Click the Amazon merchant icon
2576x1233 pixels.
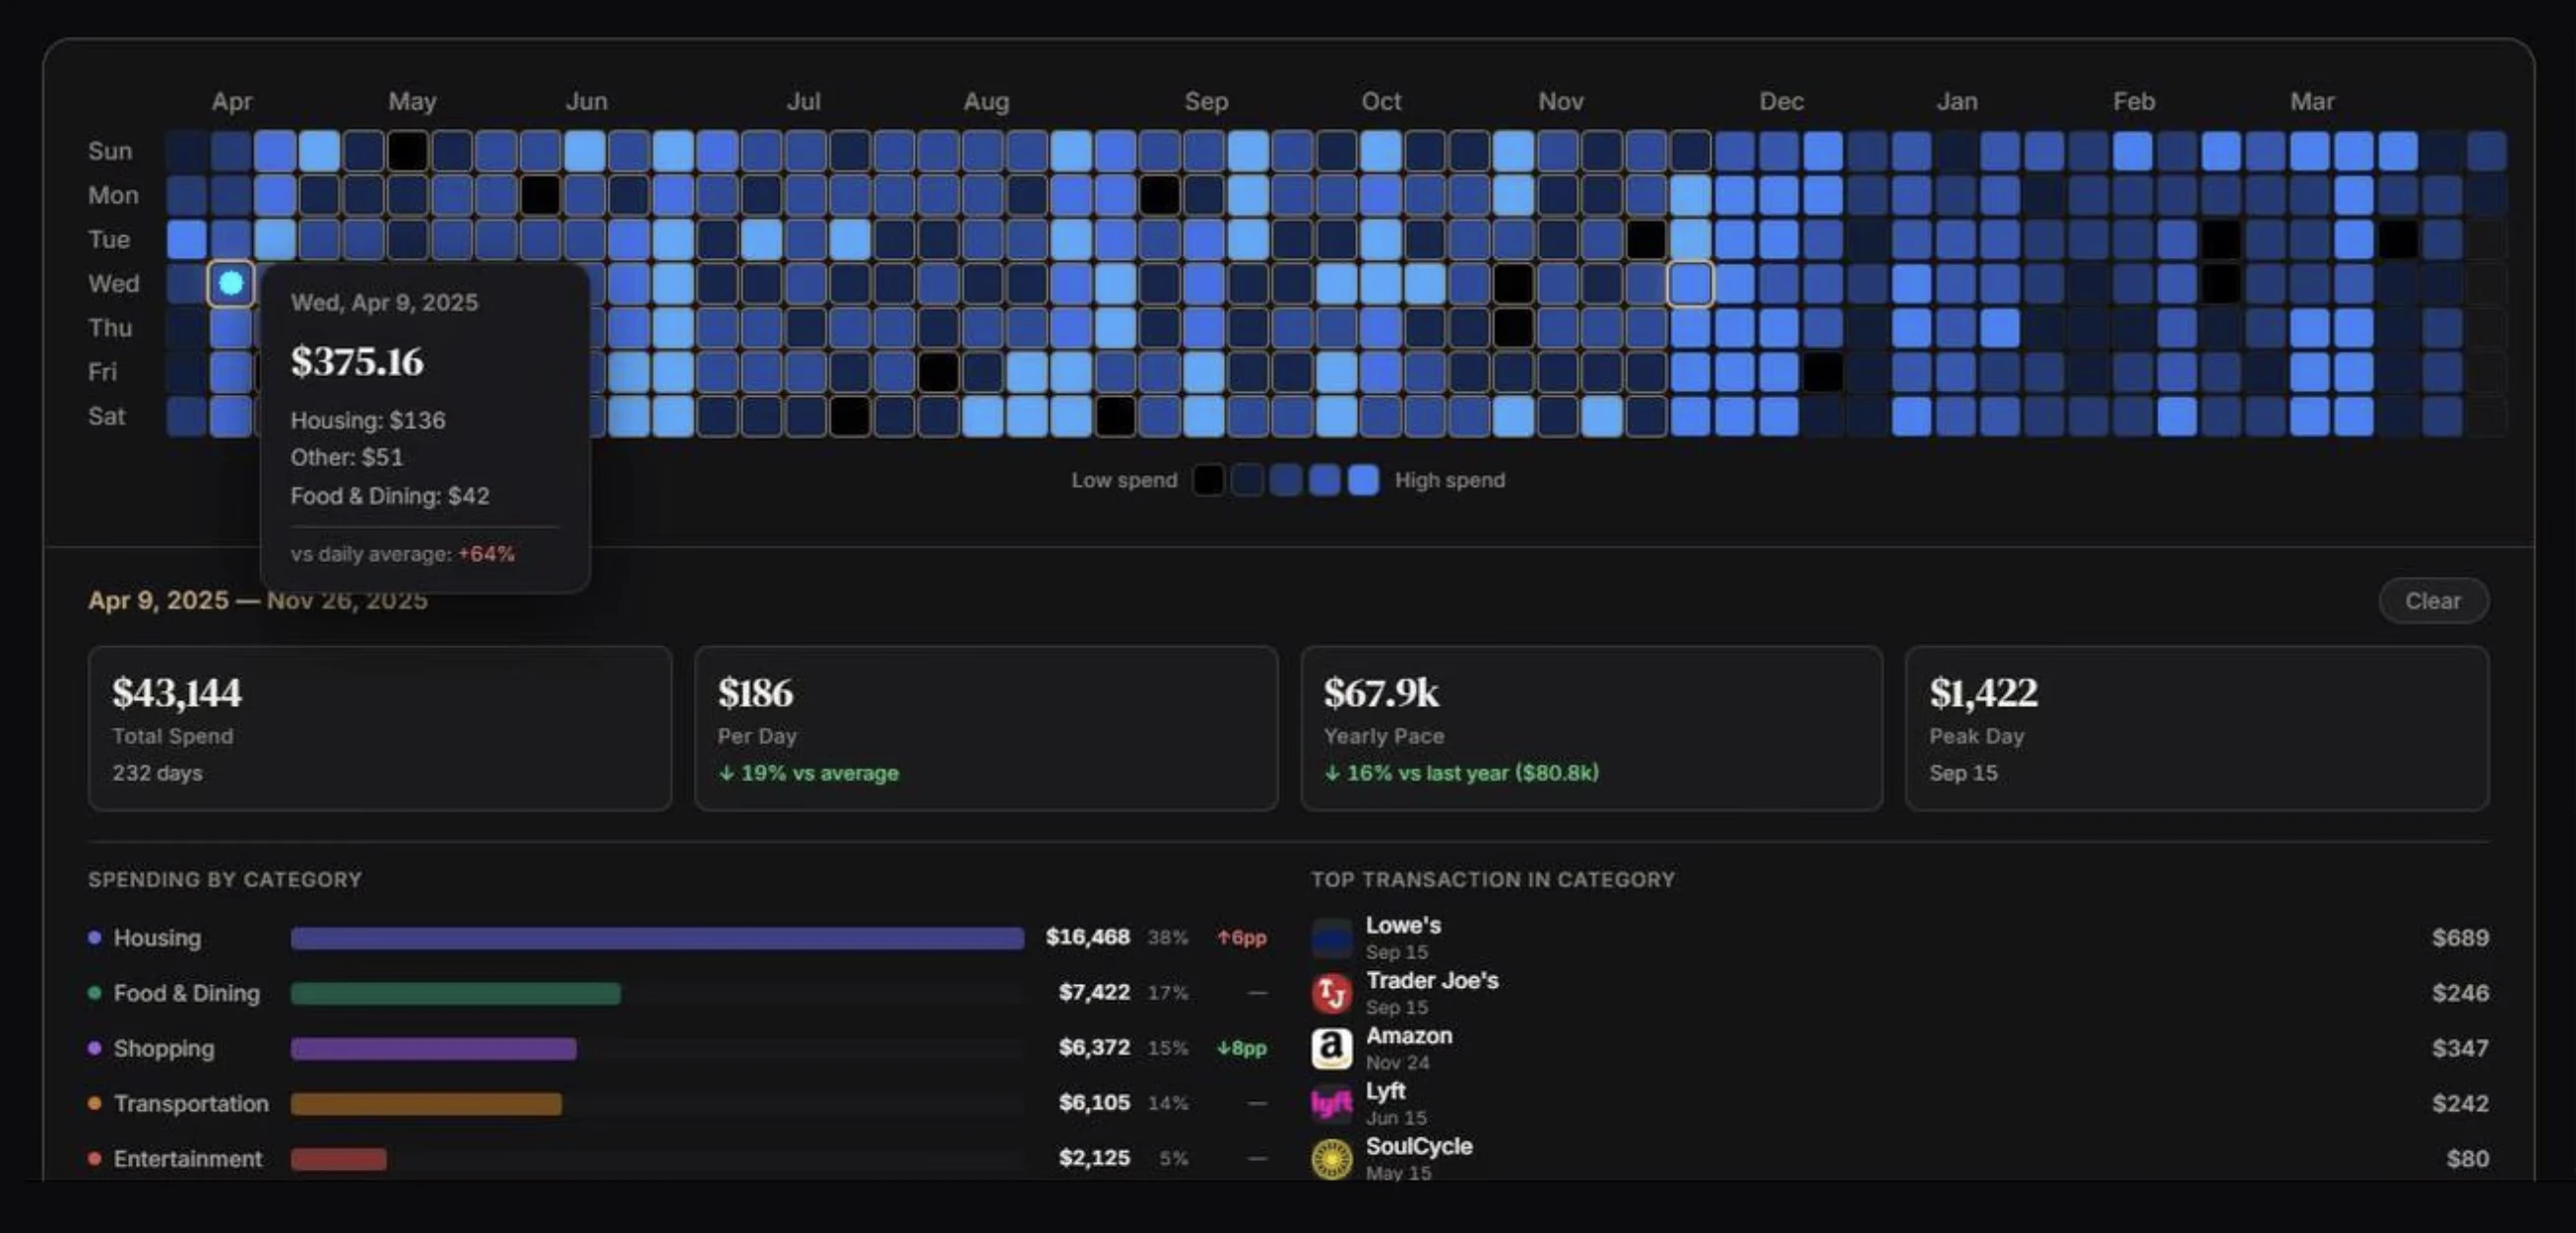coord(1332,1048)
